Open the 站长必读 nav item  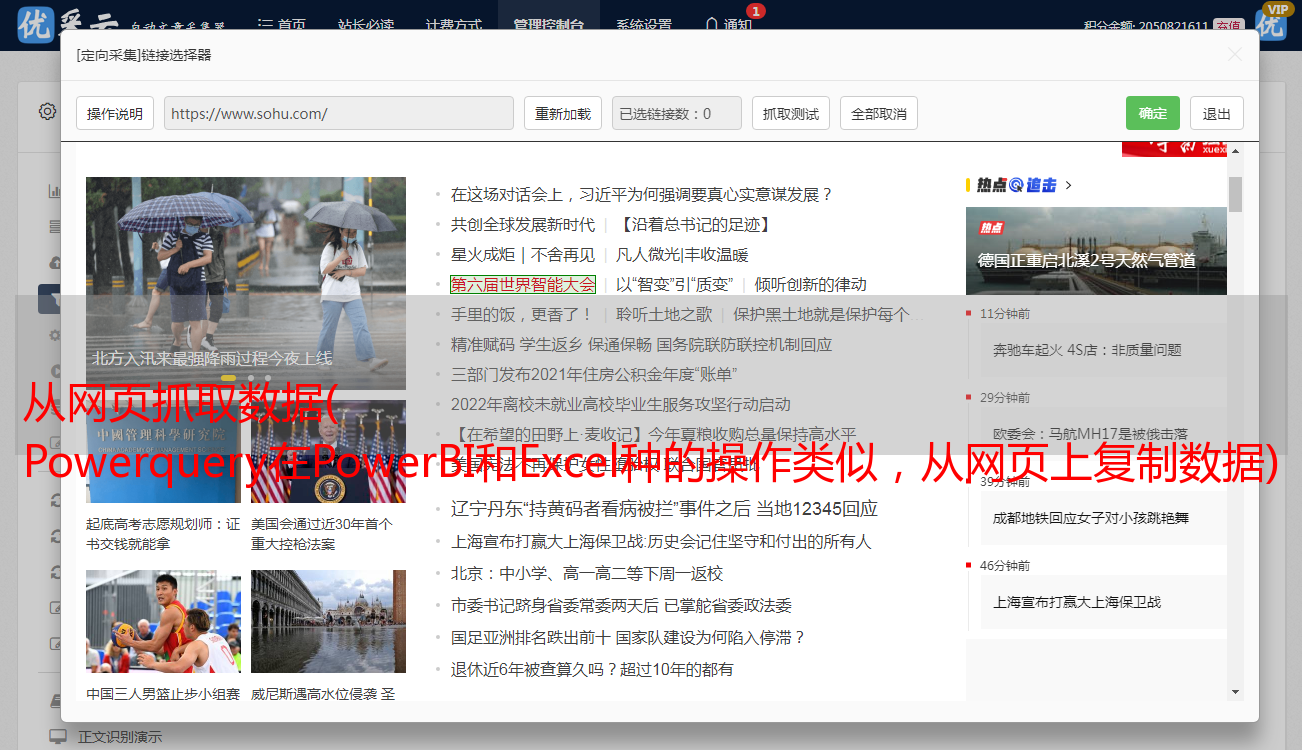(366, 26)
